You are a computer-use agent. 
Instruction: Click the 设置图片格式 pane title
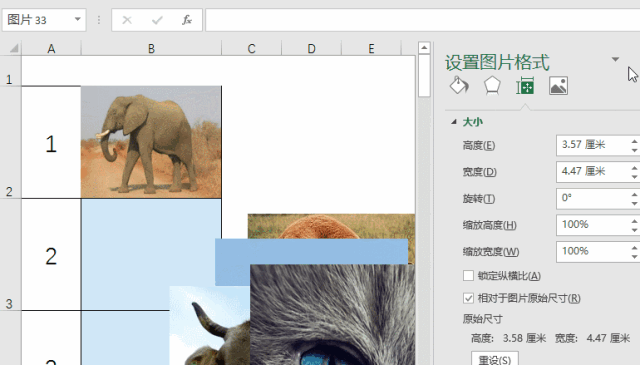(x=497, y=62)
